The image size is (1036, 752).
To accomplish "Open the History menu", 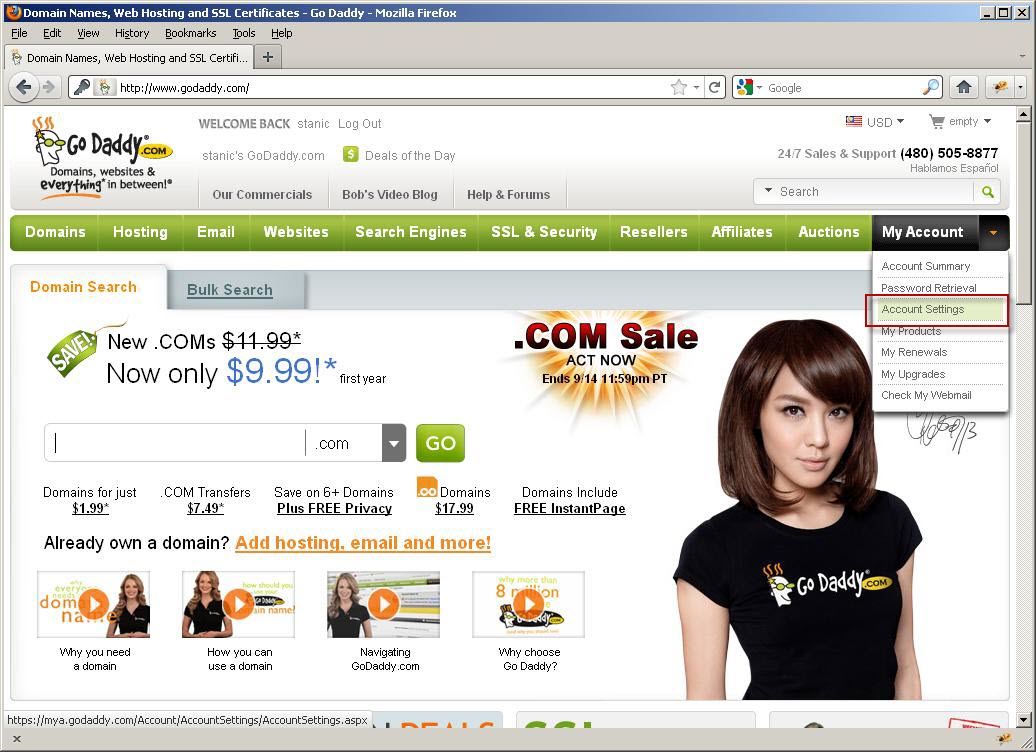I will 131,33.
